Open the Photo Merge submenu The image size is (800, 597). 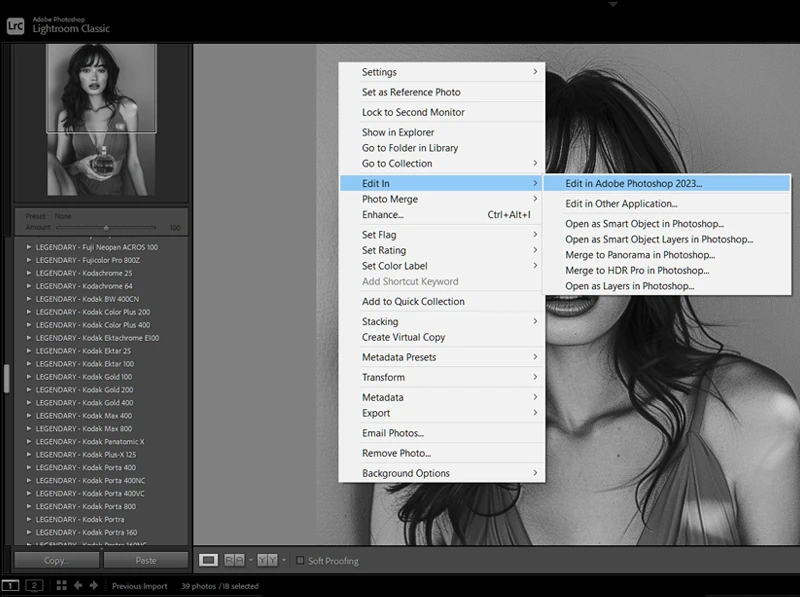click(442, 199)
